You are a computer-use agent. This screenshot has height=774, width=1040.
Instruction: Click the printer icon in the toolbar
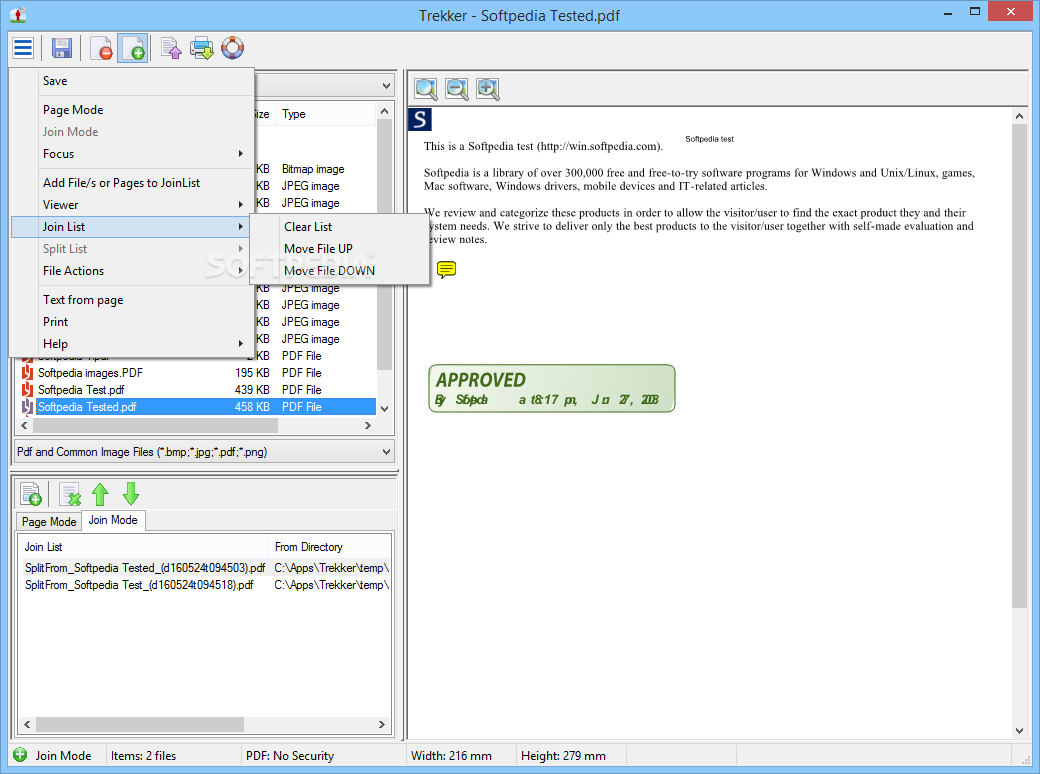click(x=202, y=48)
